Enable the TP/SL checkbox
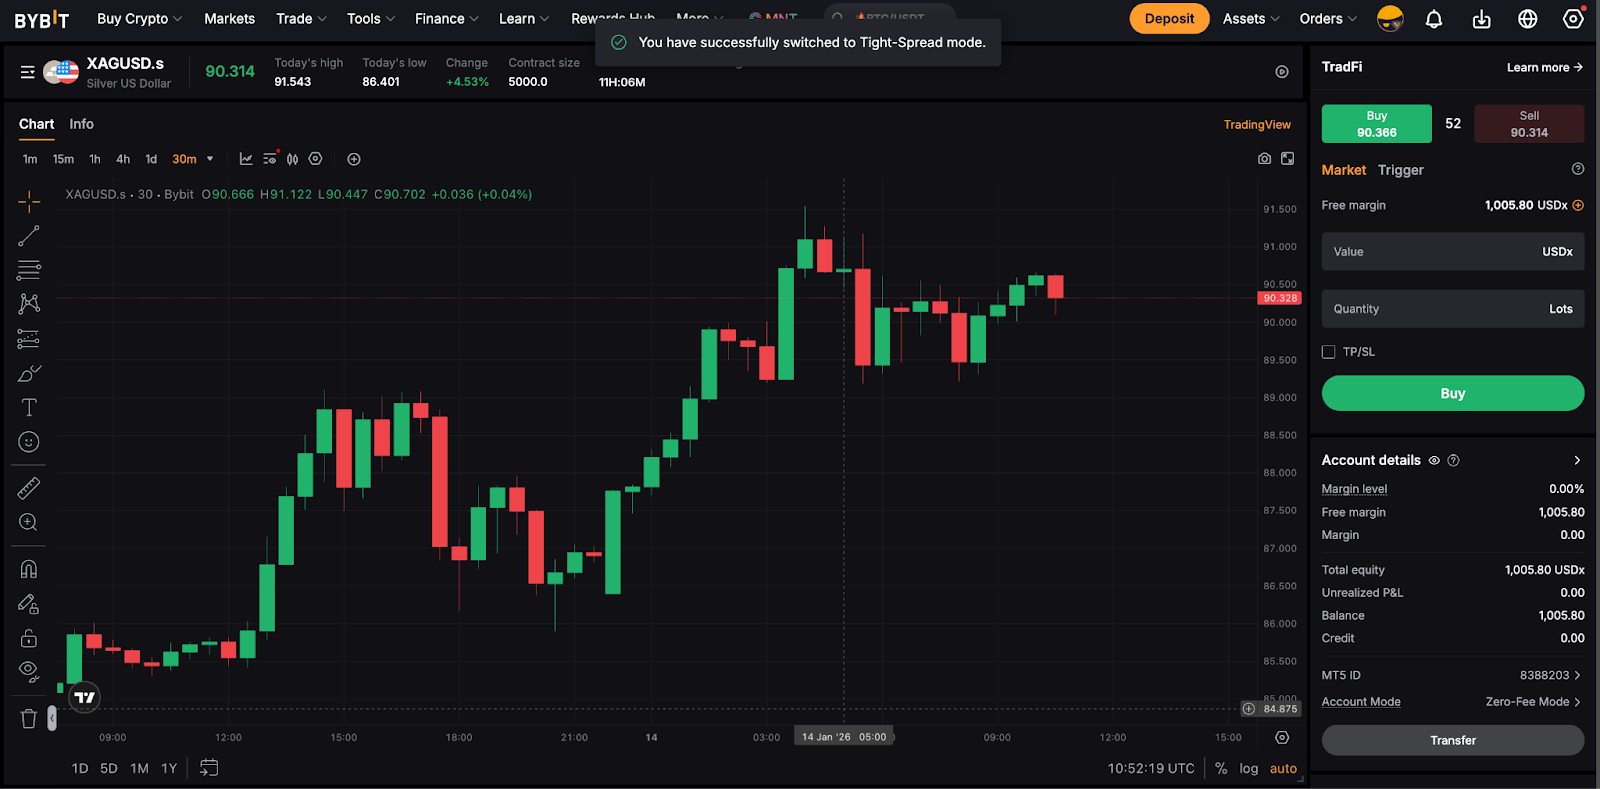1600x789 pixels. [1329, 352]
